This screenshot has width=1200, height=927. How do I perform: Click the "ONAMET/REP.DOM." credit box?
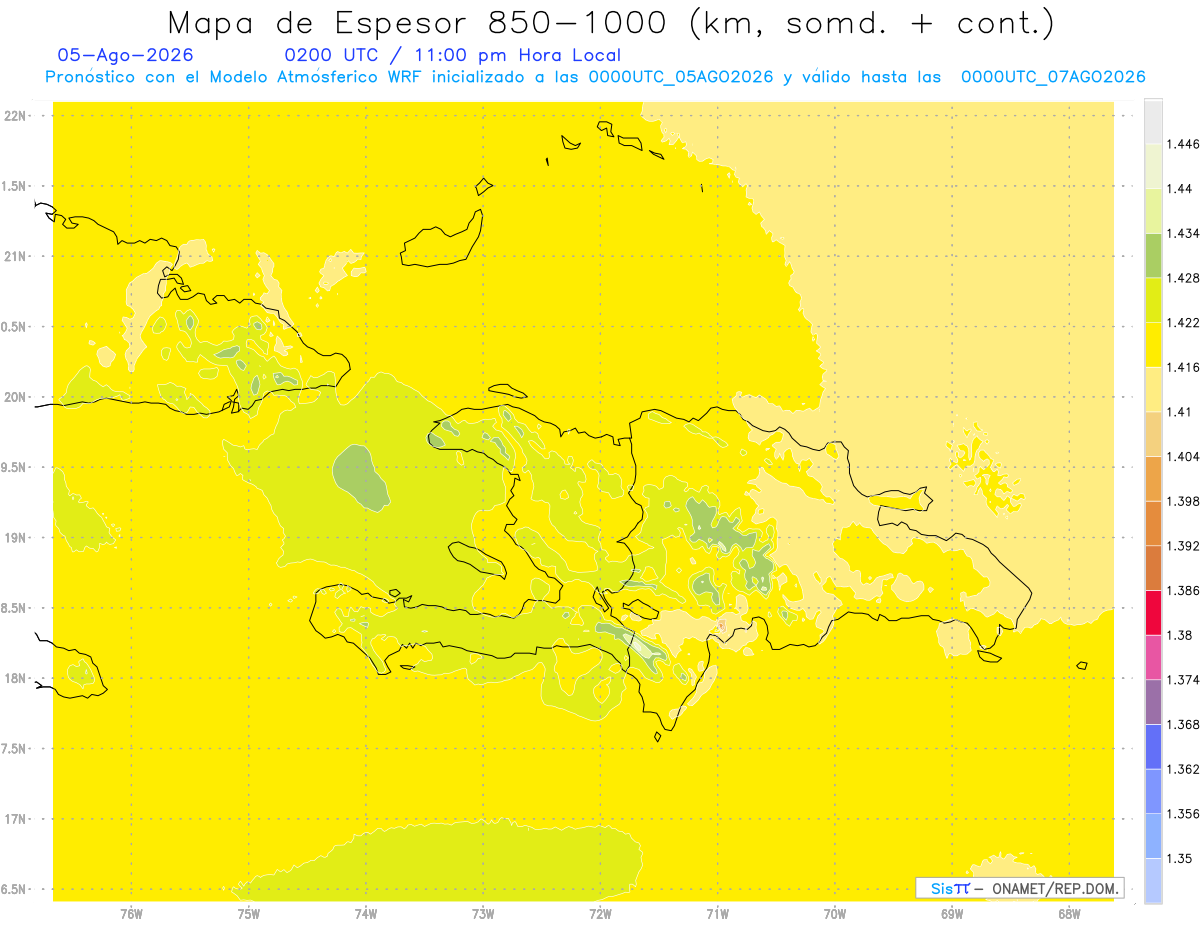[x=1019, y=888]
